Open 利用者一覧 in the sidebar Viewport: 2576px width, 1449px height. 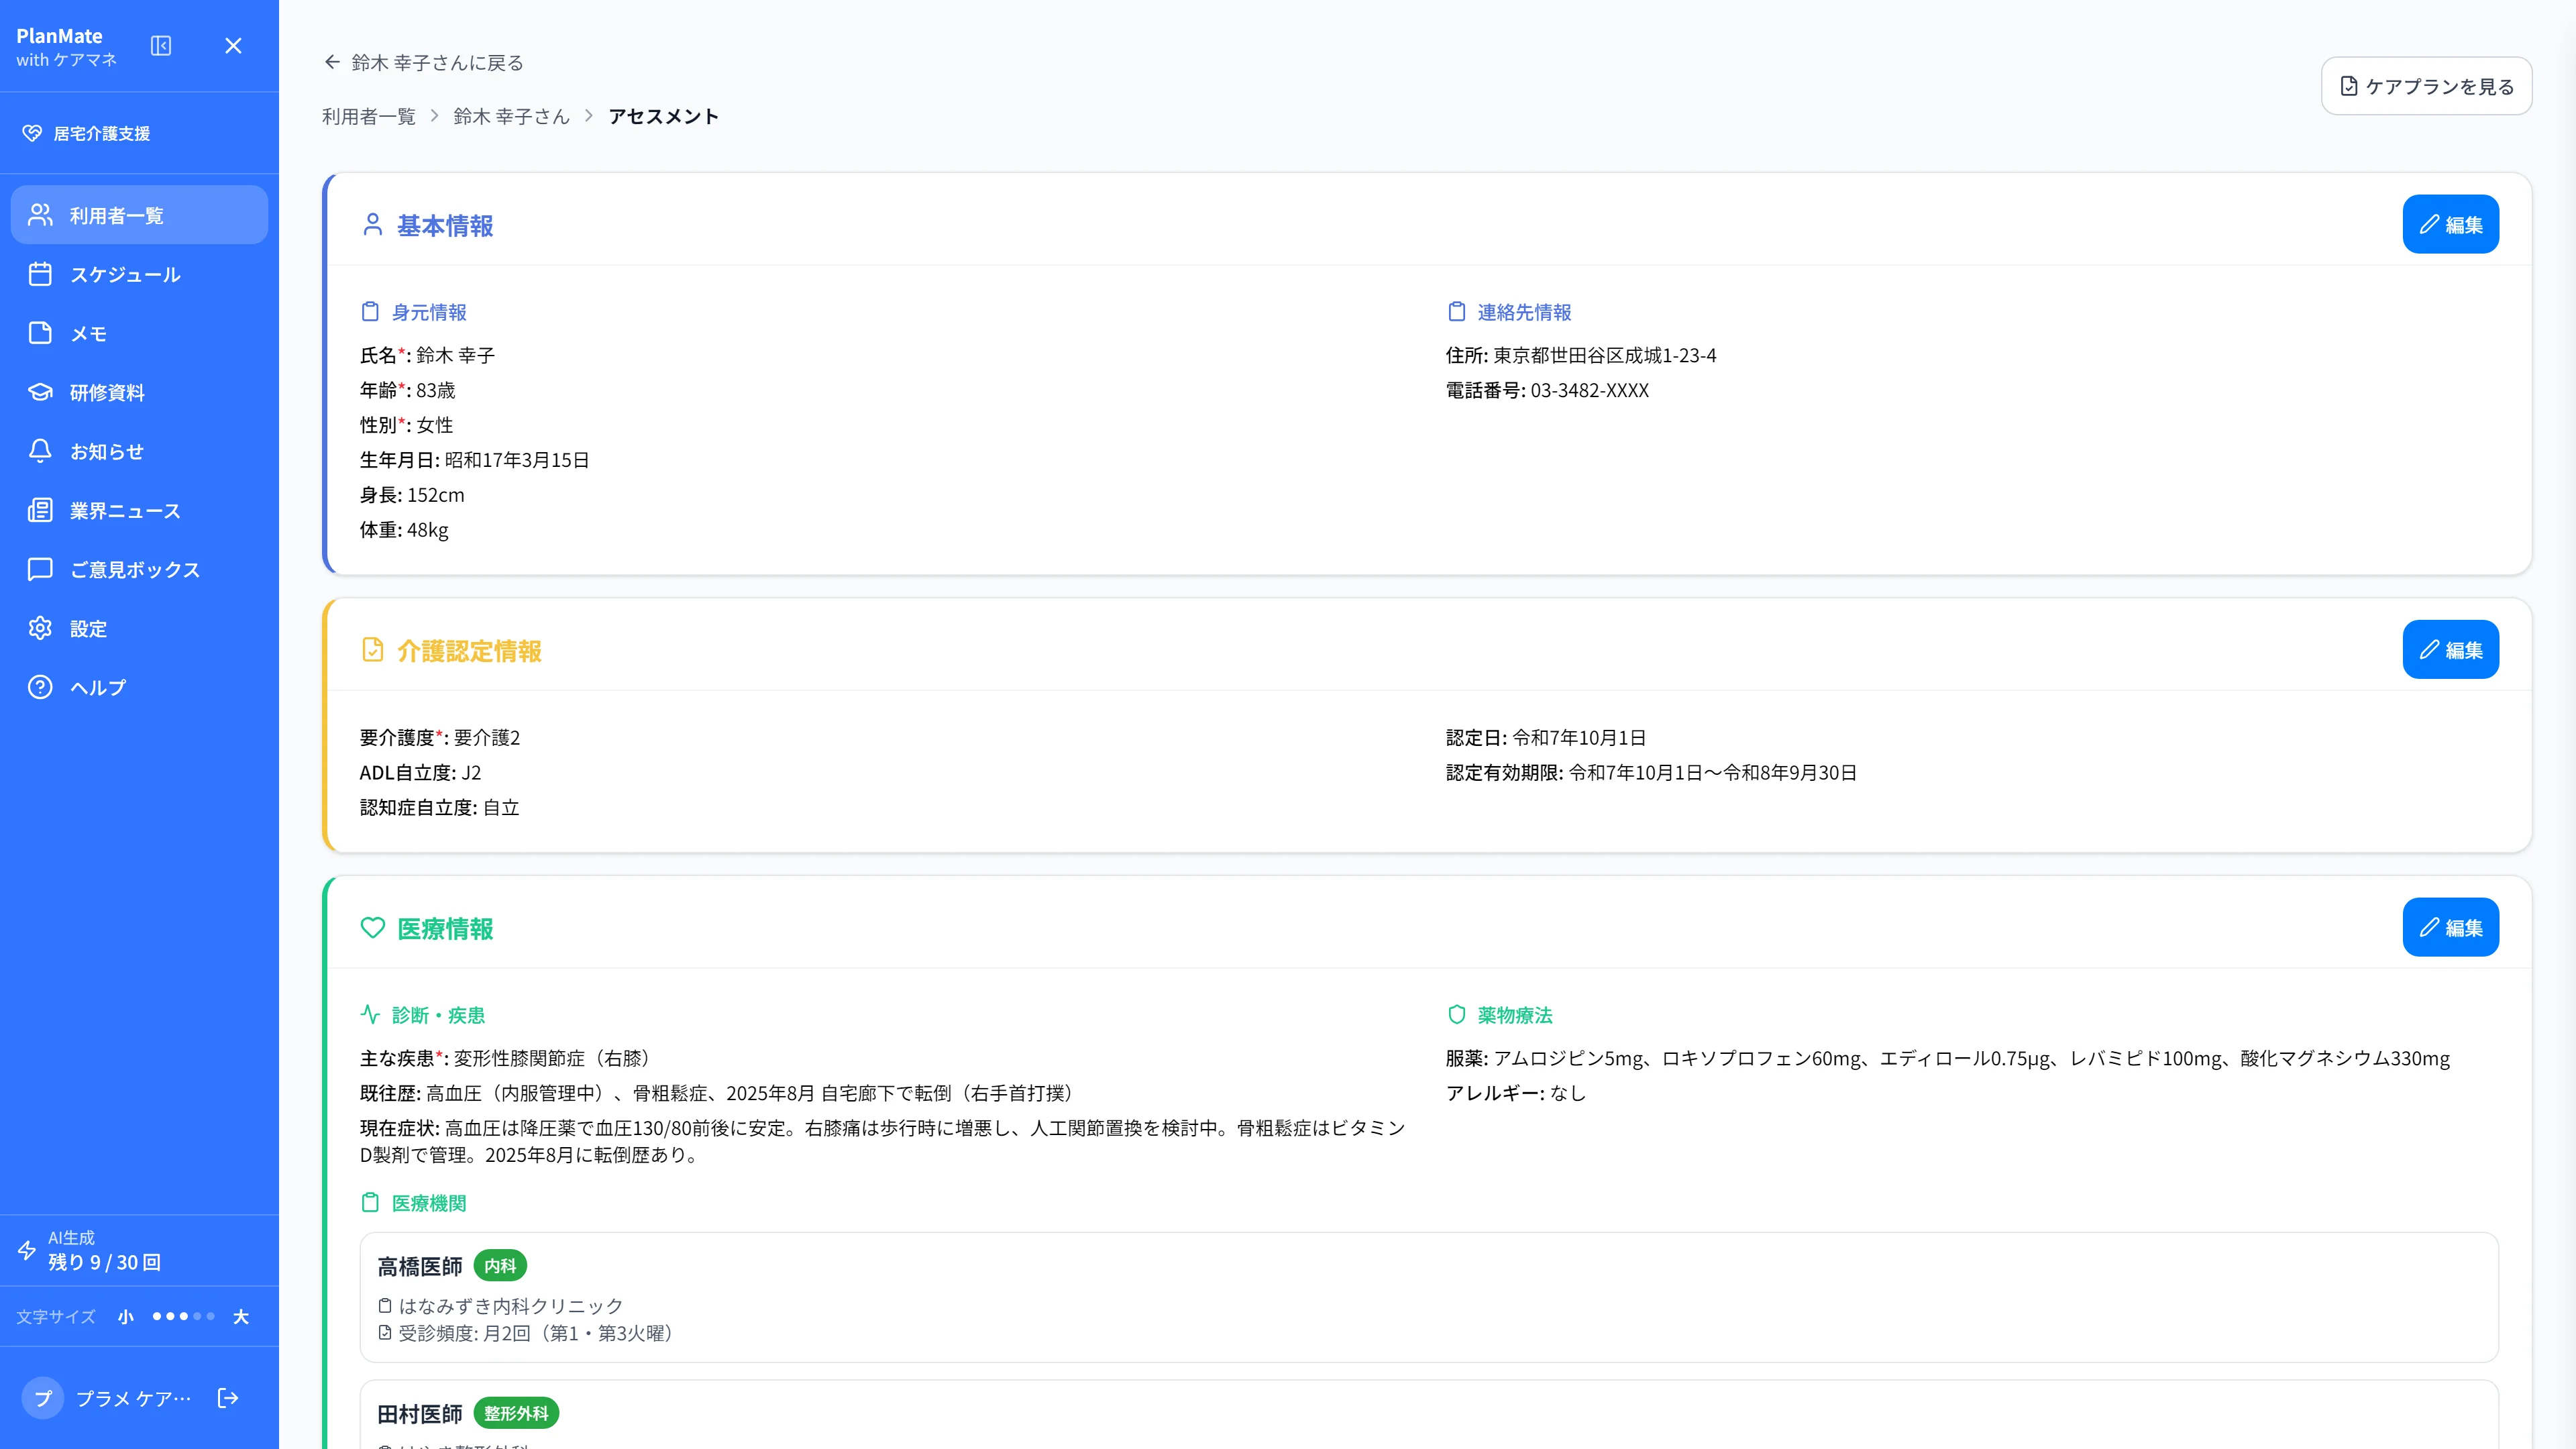tap(139, 215)
